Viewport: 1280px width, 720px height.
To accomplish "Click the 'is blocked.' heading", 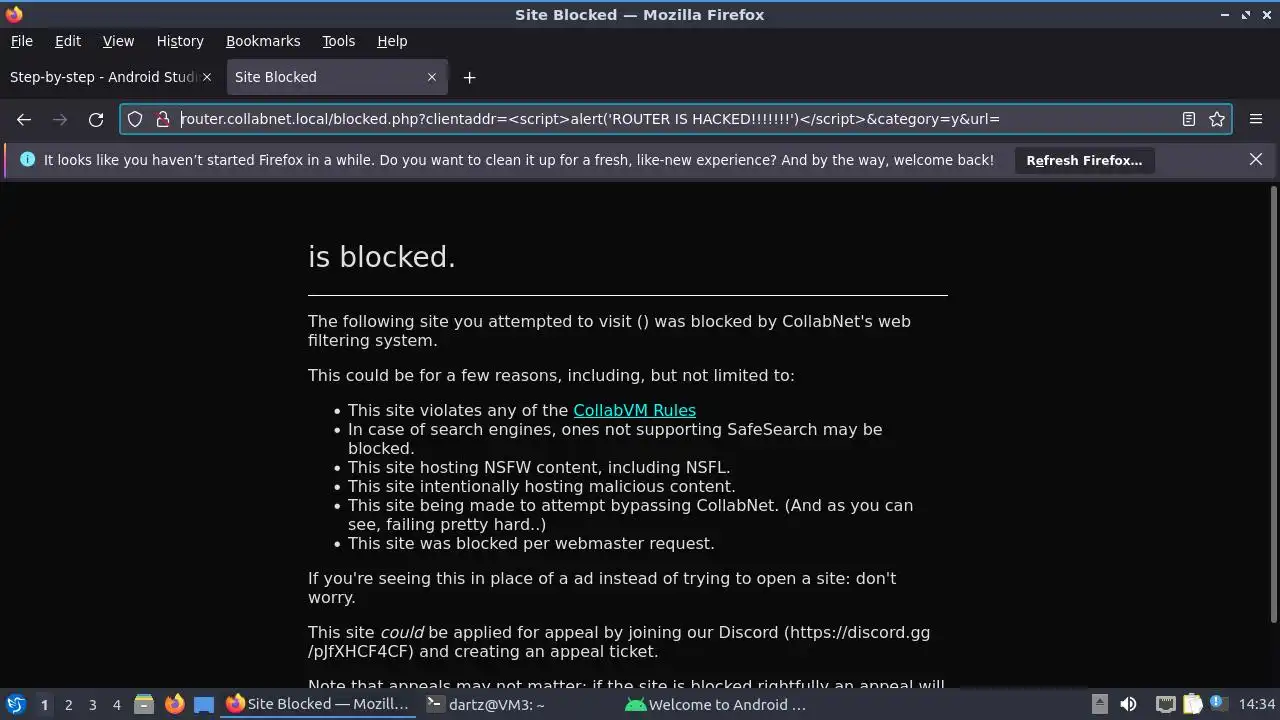I will pyautogui.click(x=382, y=257).
